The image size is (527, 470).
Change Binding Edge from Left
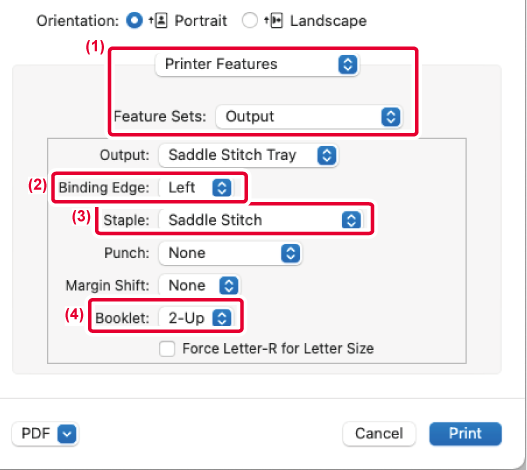(x=196, y=188)
